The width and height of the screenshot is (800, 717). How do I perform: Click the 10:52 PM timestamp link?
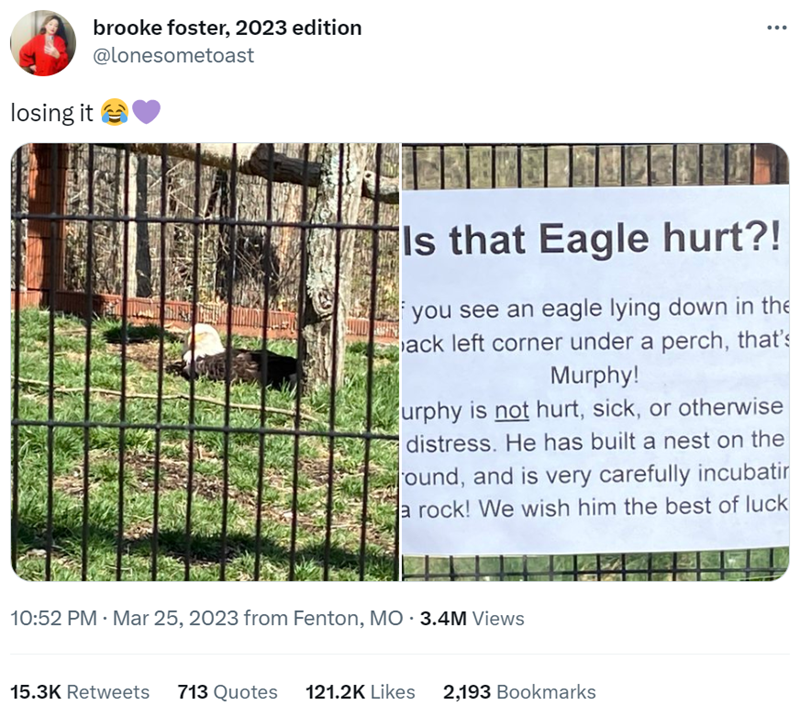coord(52,619)
